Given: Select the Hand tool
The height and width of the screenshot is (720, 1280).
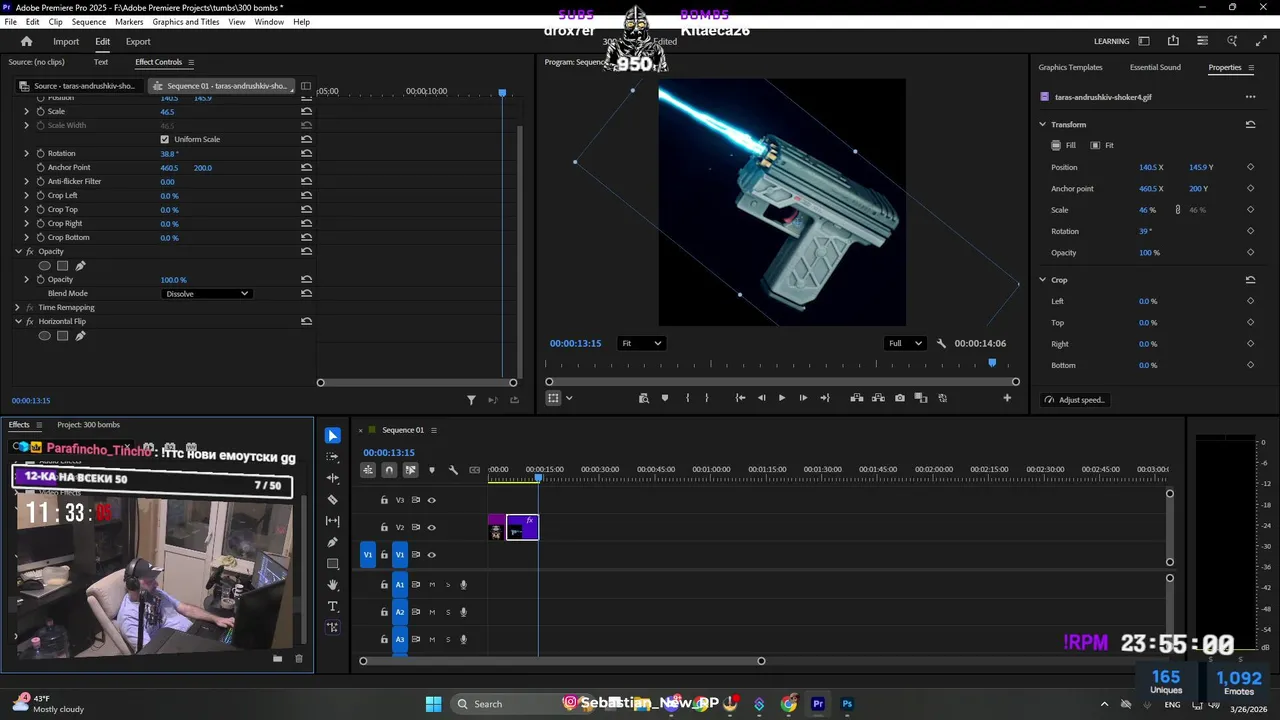Looking at the screenshot, I should 333,585.
